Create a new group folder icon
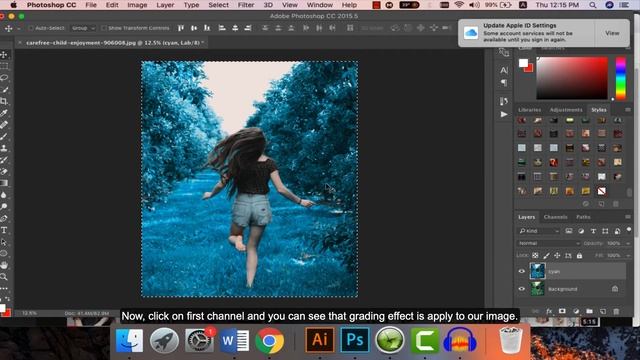This screenshot has height=360, width=640. 589,311
